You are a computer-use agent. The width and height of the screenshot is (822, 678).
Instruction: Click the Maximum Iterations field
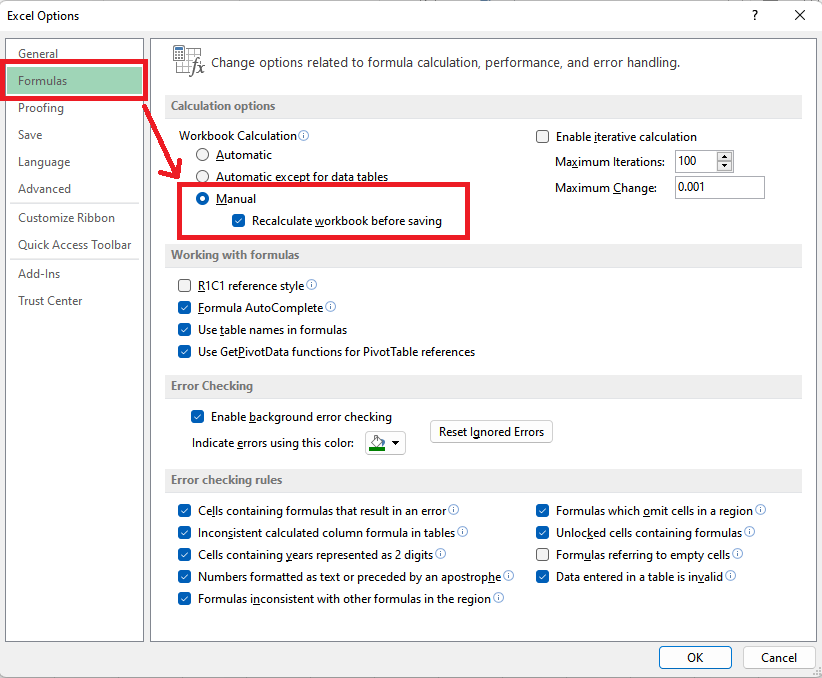click(696, 161)
